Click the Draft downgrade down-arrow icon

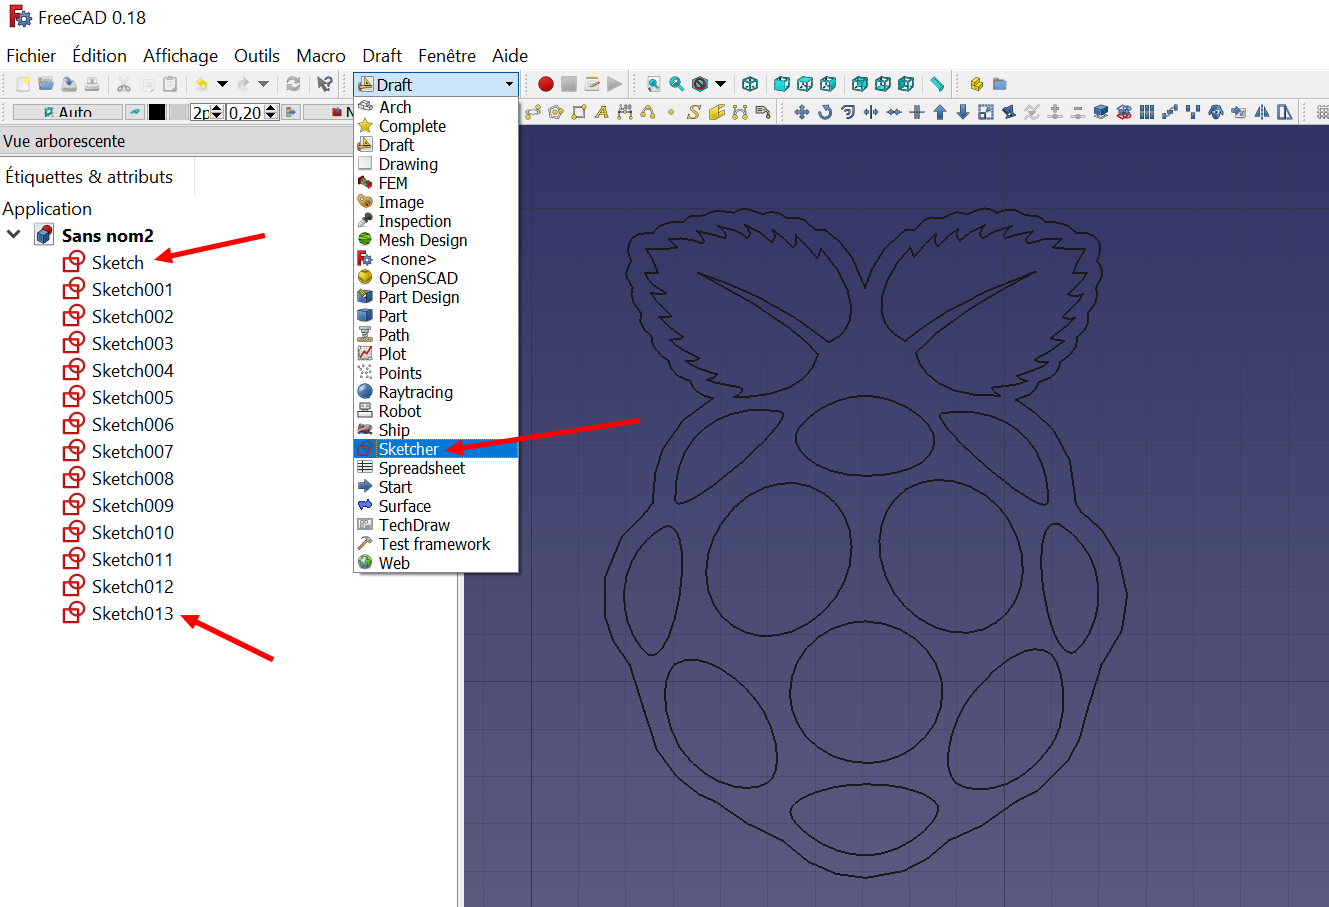[963, 112]
